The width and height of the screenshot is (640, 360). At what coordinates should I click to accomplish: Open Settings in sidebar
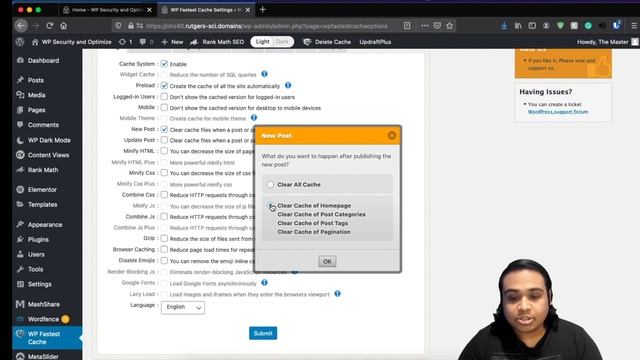click(x=40, y=284)
